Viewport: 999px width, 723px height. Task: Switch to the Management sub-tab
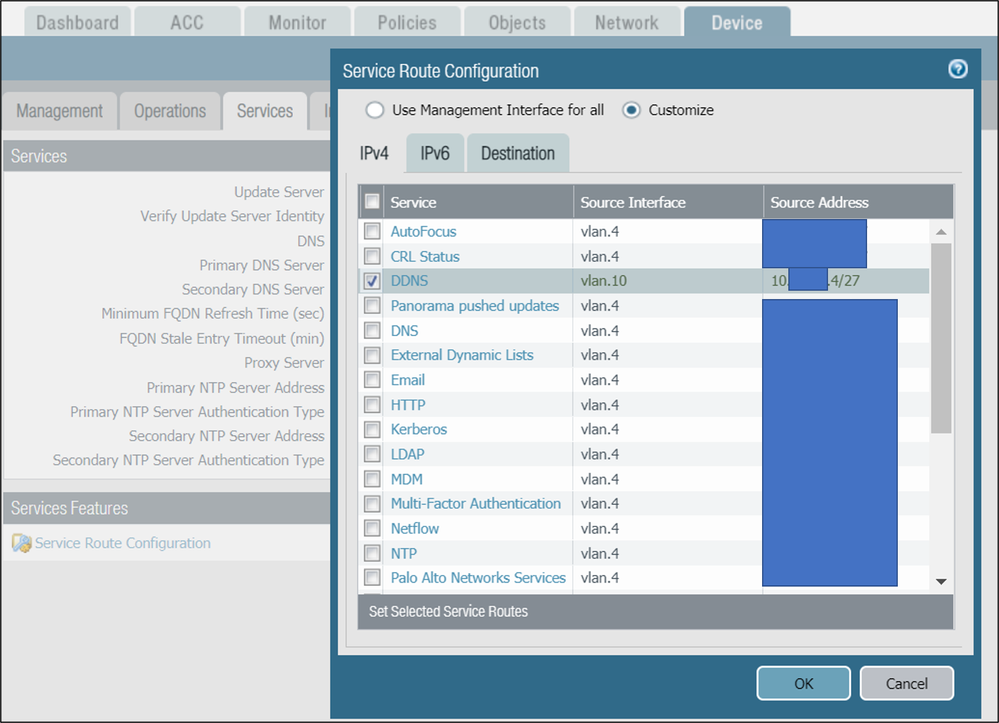(60, 111)
